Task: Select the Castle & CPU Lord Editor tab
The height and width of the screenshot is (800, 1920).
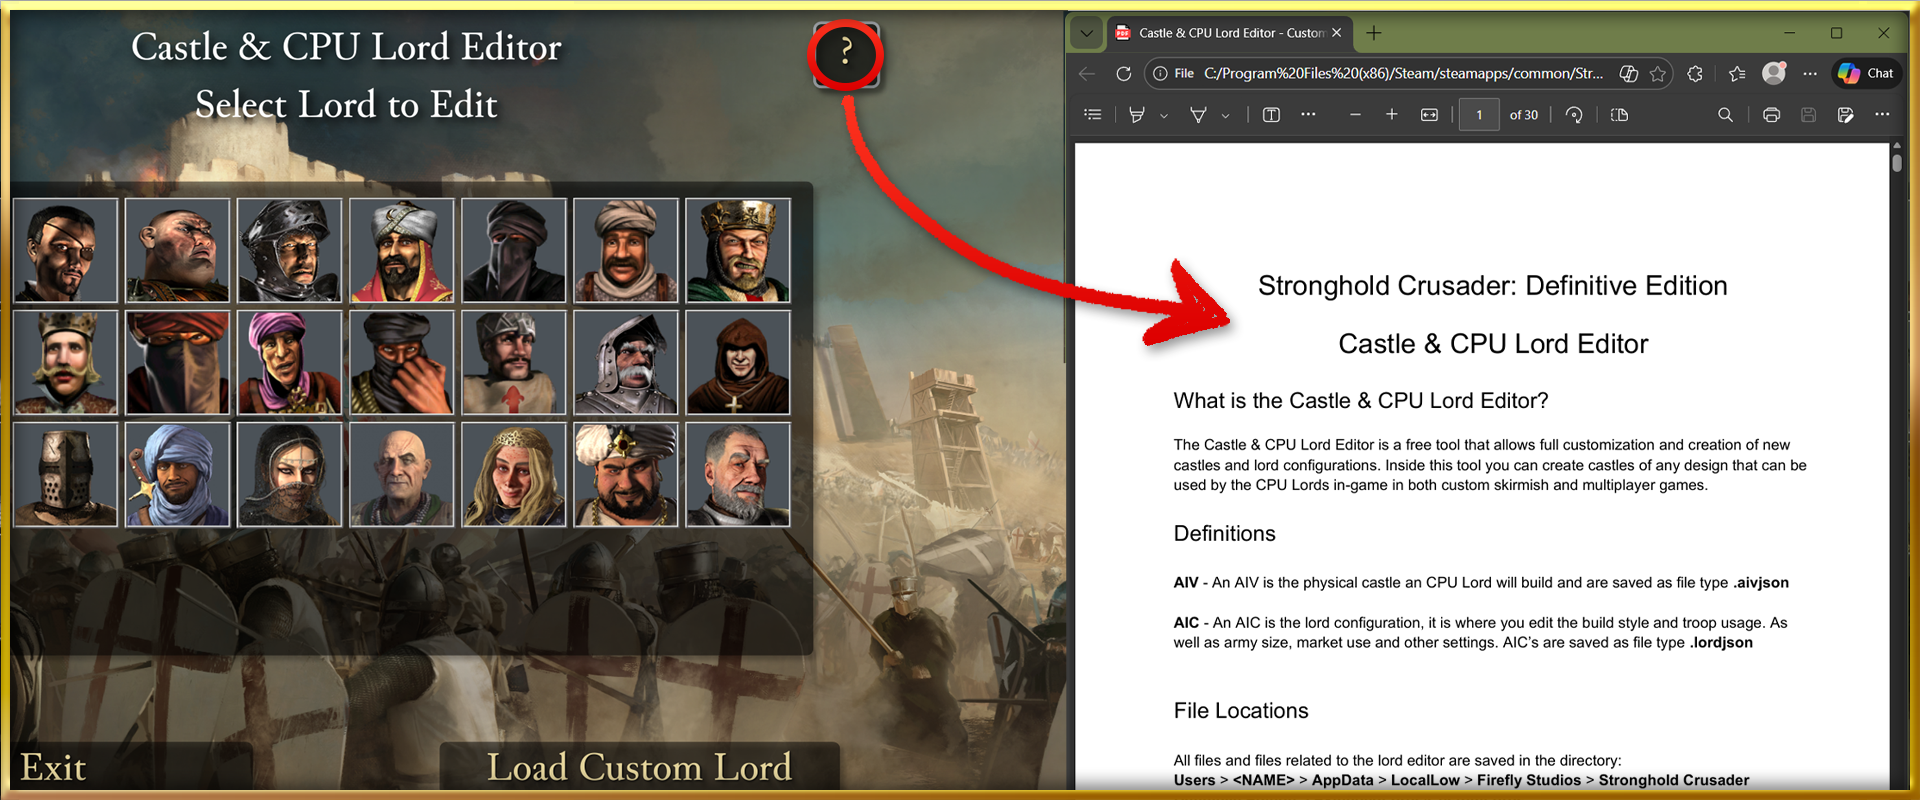Action: [1229, 33]
